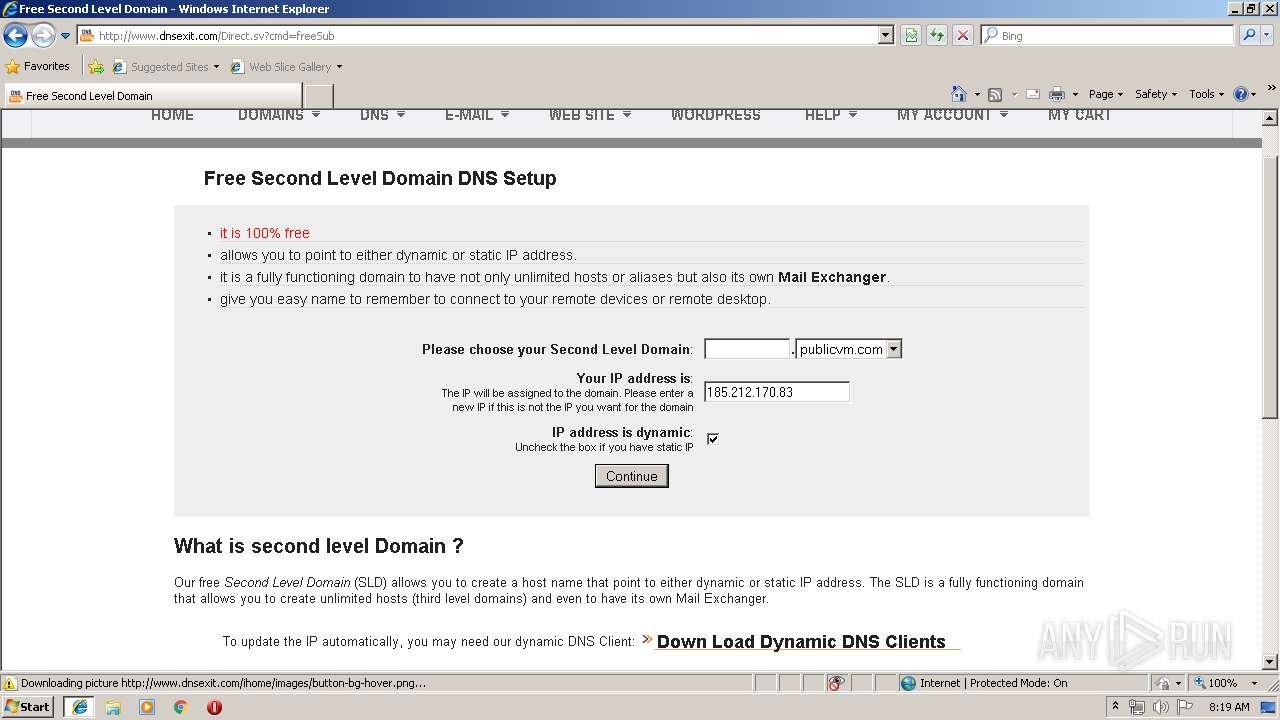Click the address bar URL field
Image resolution: width=1280 pixels, height=720 pixels.
pos(478,35)
